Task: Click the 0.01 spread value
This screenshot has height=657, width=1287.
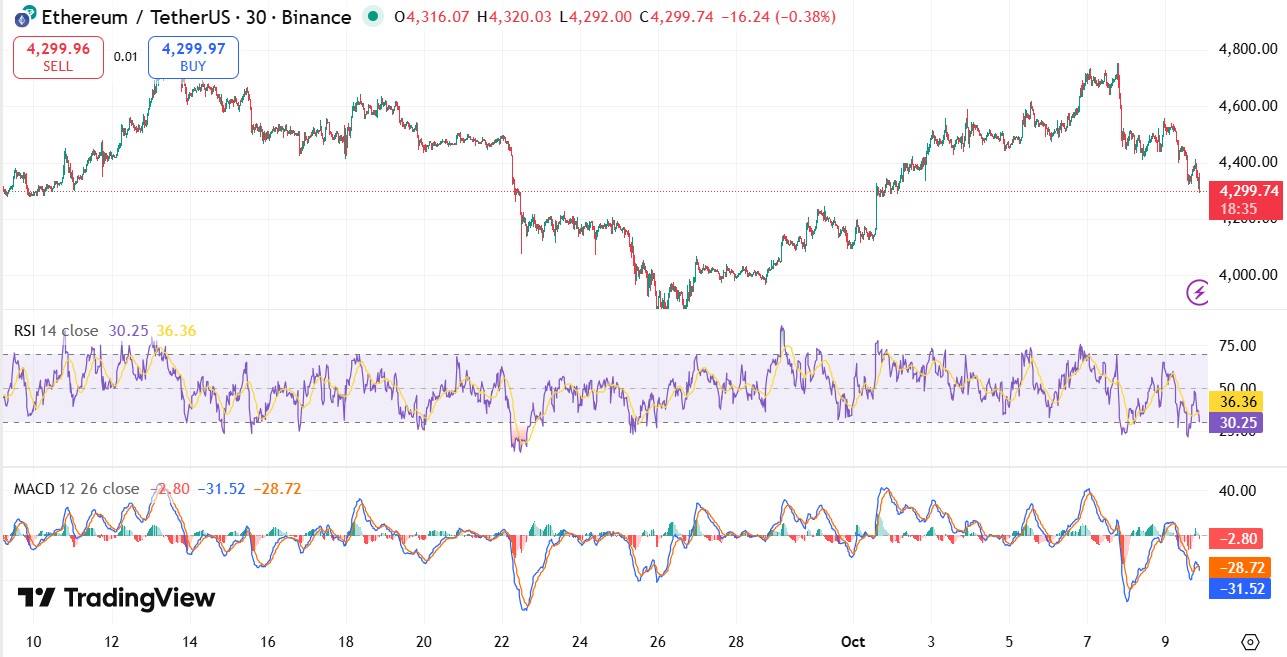Action: (x=125, y=57)
